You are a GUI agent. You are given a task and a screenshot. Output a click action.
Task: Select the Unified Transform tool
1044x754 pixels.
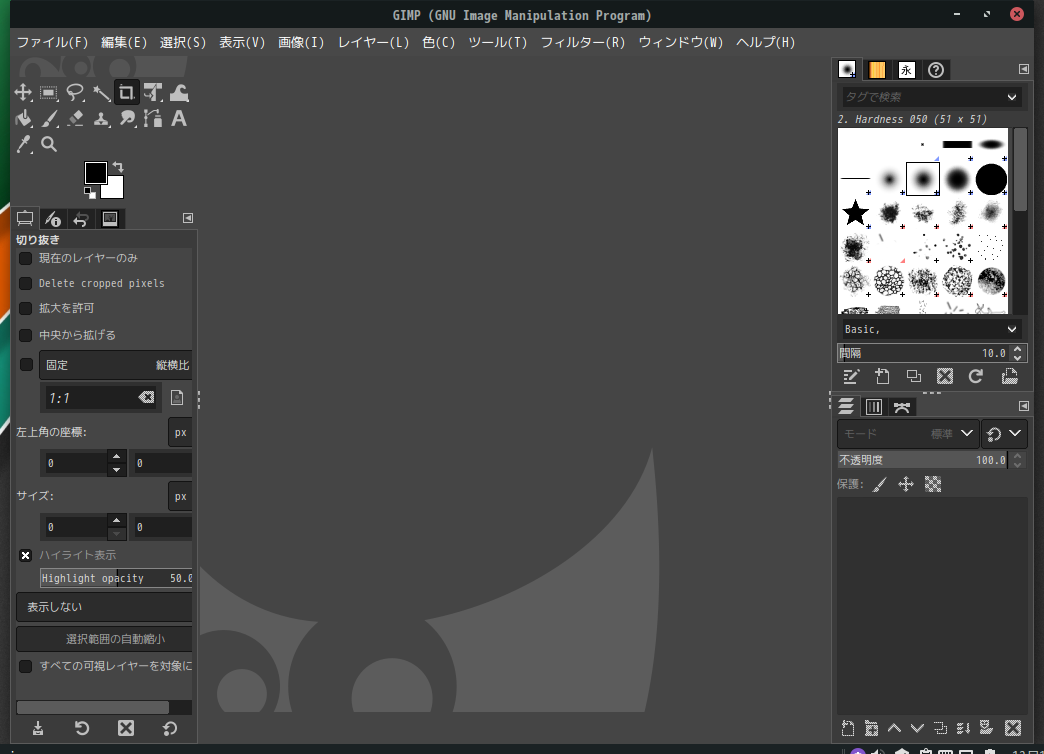click(153, 93)
